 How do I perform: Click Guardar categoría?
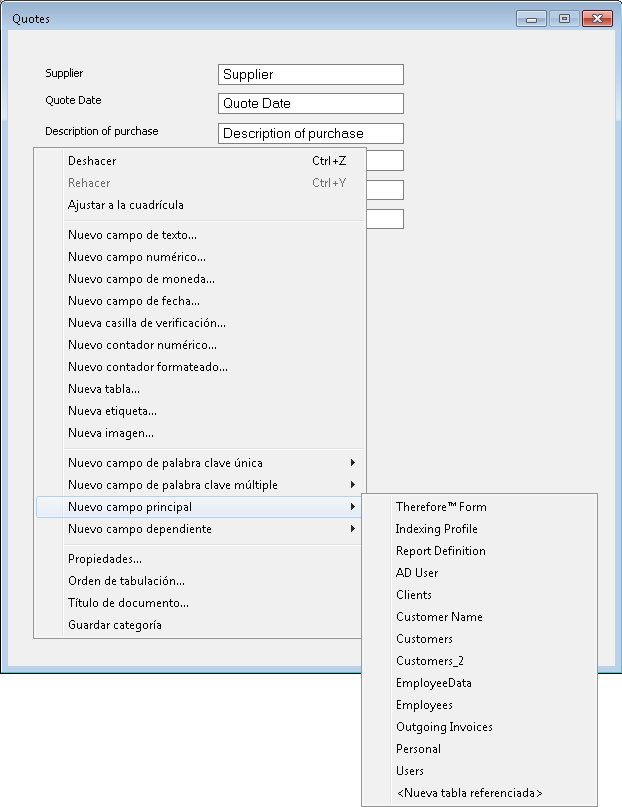tap(201, 625)
